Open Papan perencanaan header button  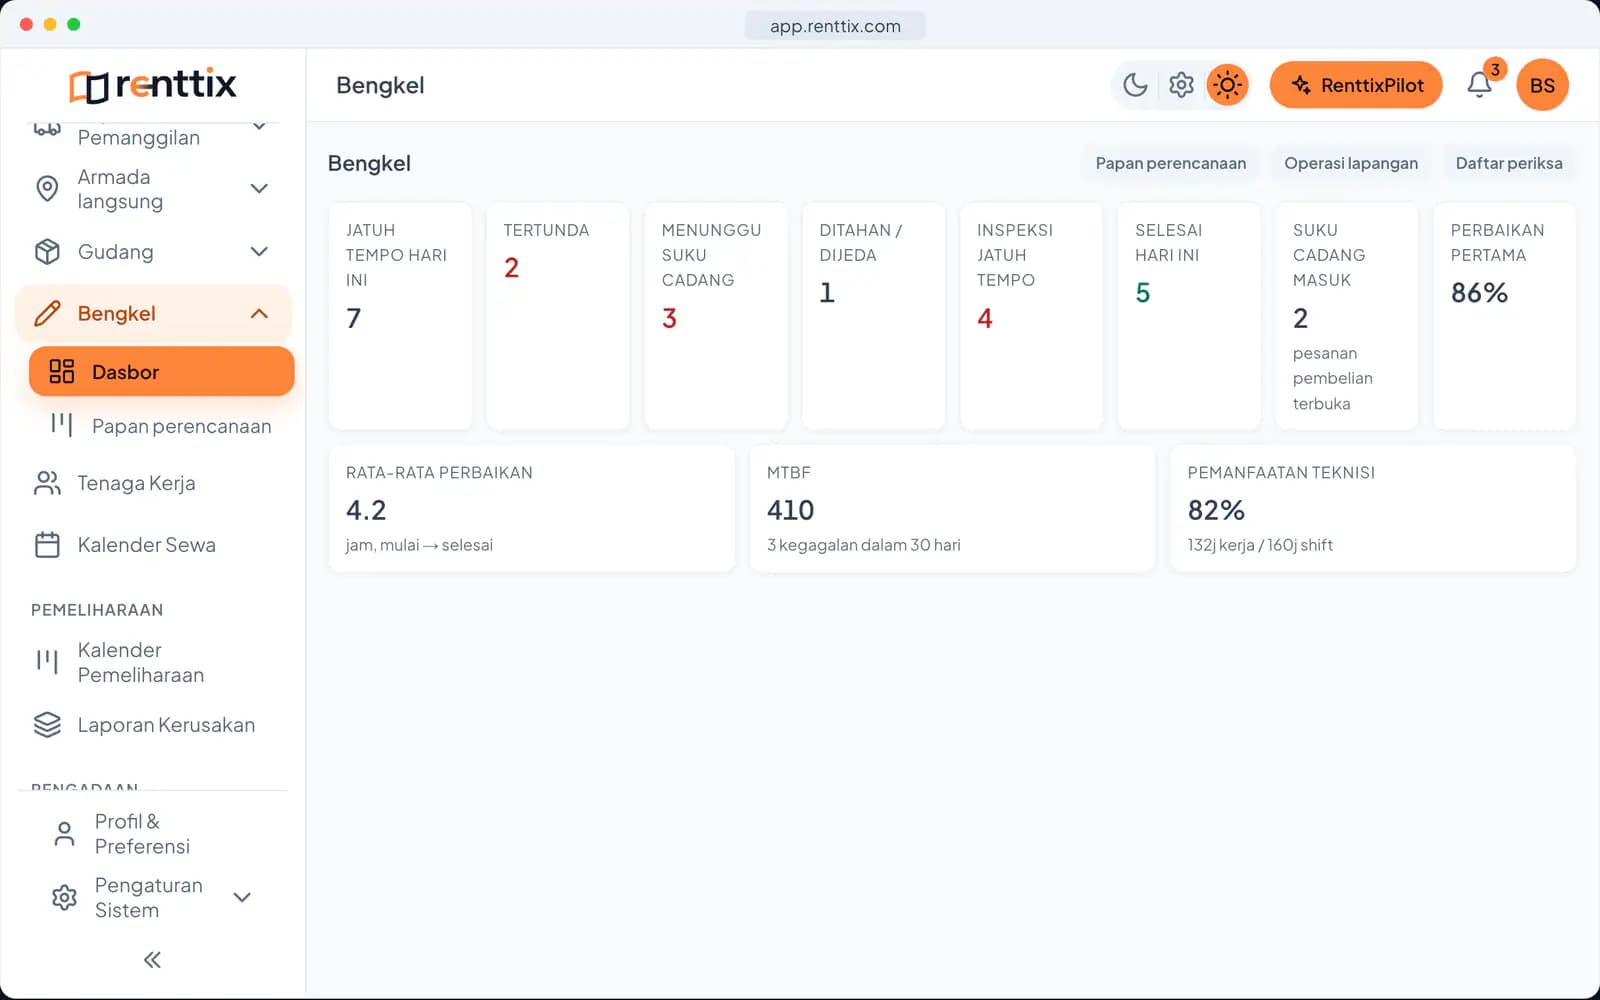coord(1171,163)
